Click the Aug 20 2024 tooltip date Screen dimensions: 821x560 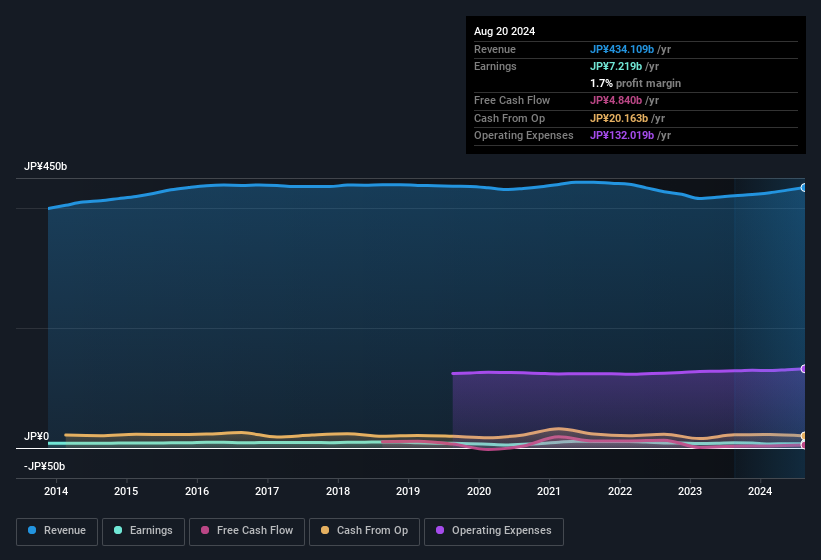click(x=504, y=31)
